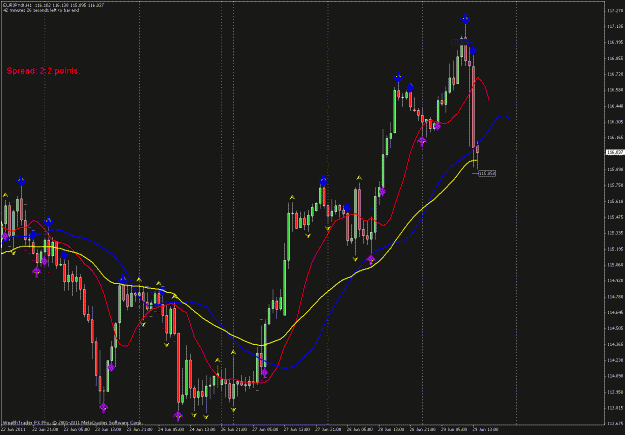The height and width of the screenshot is (435, 625).
Task: Select the highlighted current price on the price axis
Action: pos(615,152)
